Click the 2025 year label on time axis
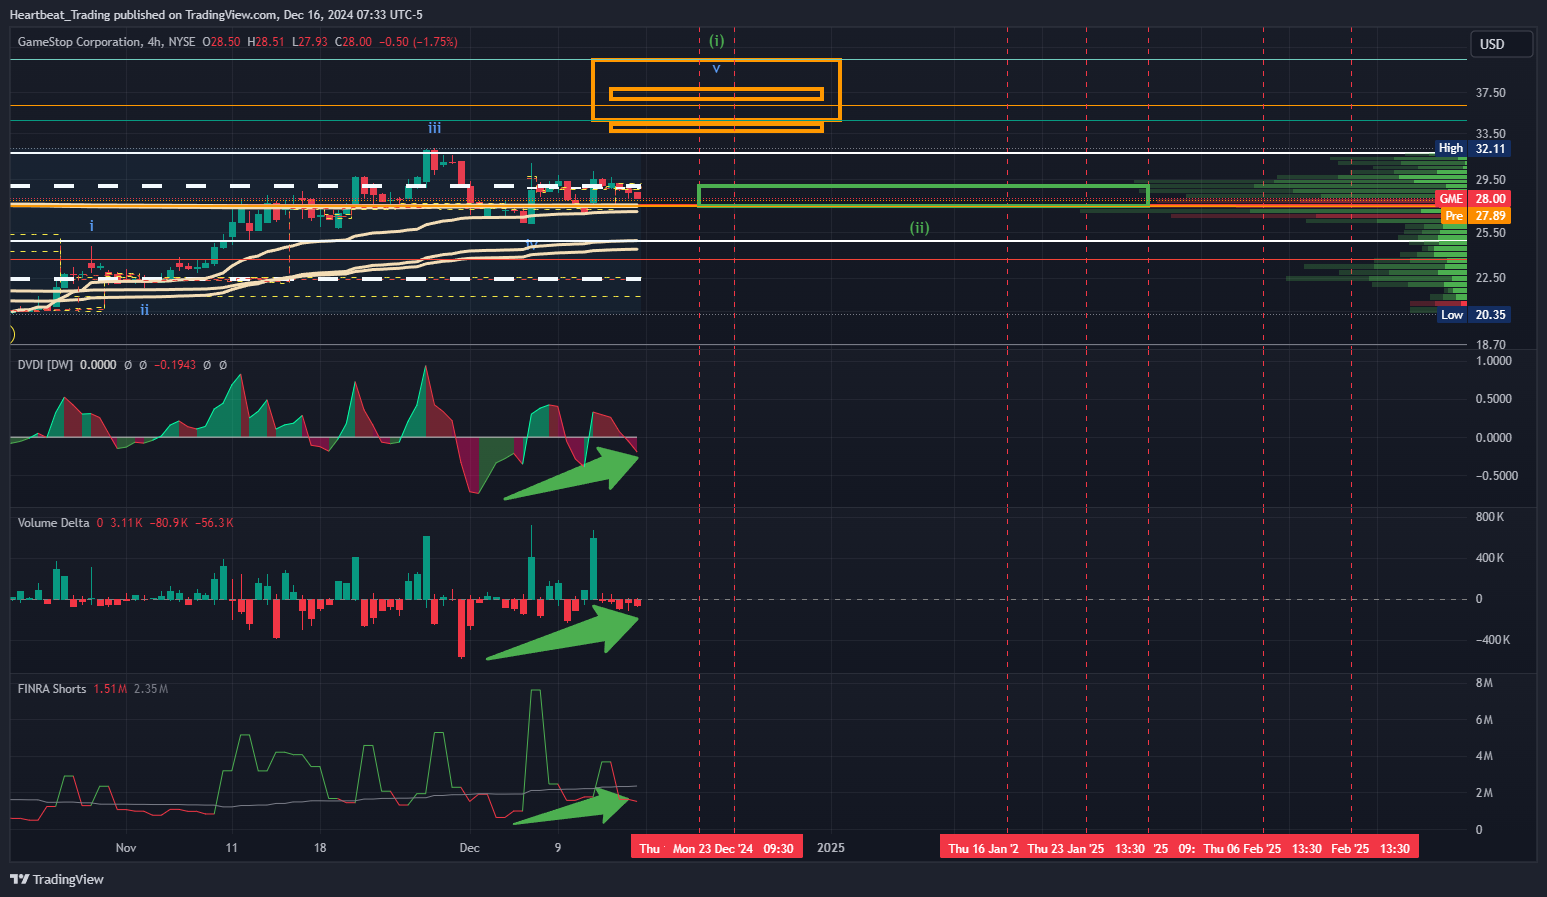Viewport: 1547px width, 897px height. tap(831, 848)
